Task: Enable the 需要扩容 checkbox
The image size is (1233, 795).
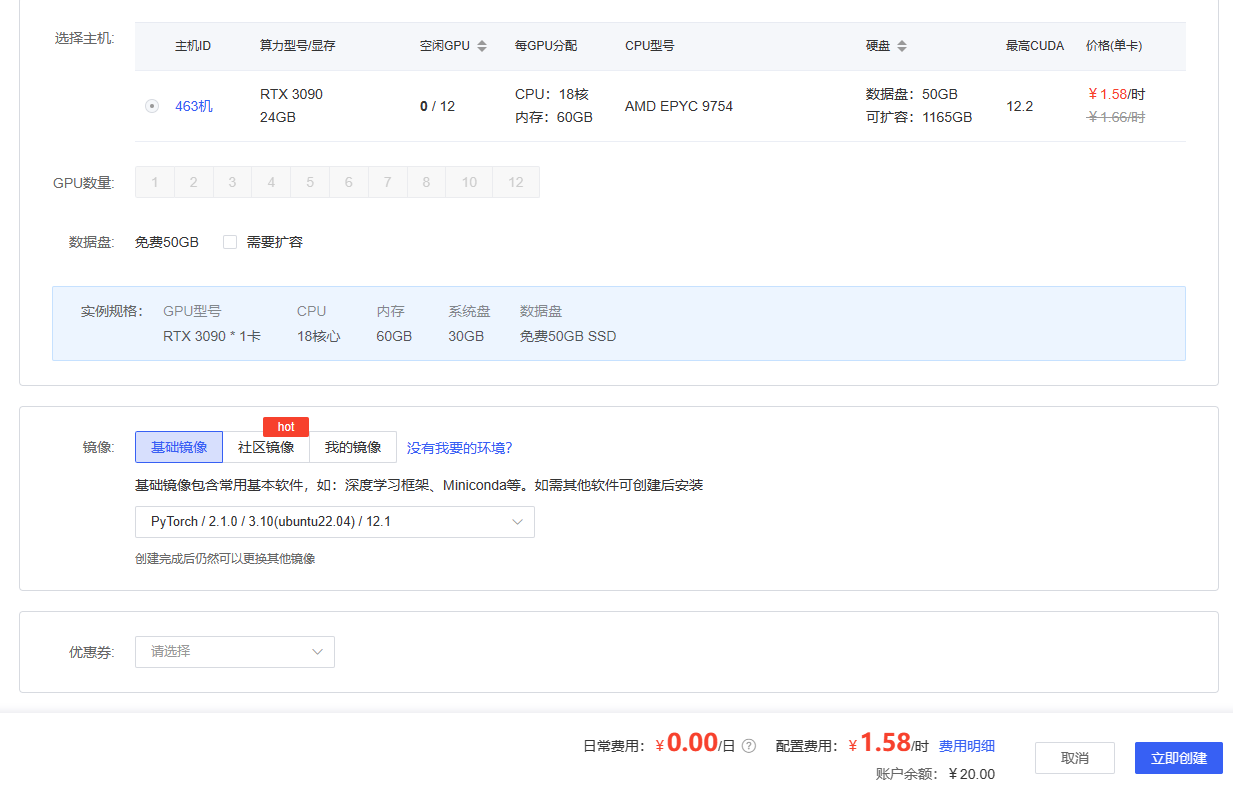Action: tap(230, 242)
